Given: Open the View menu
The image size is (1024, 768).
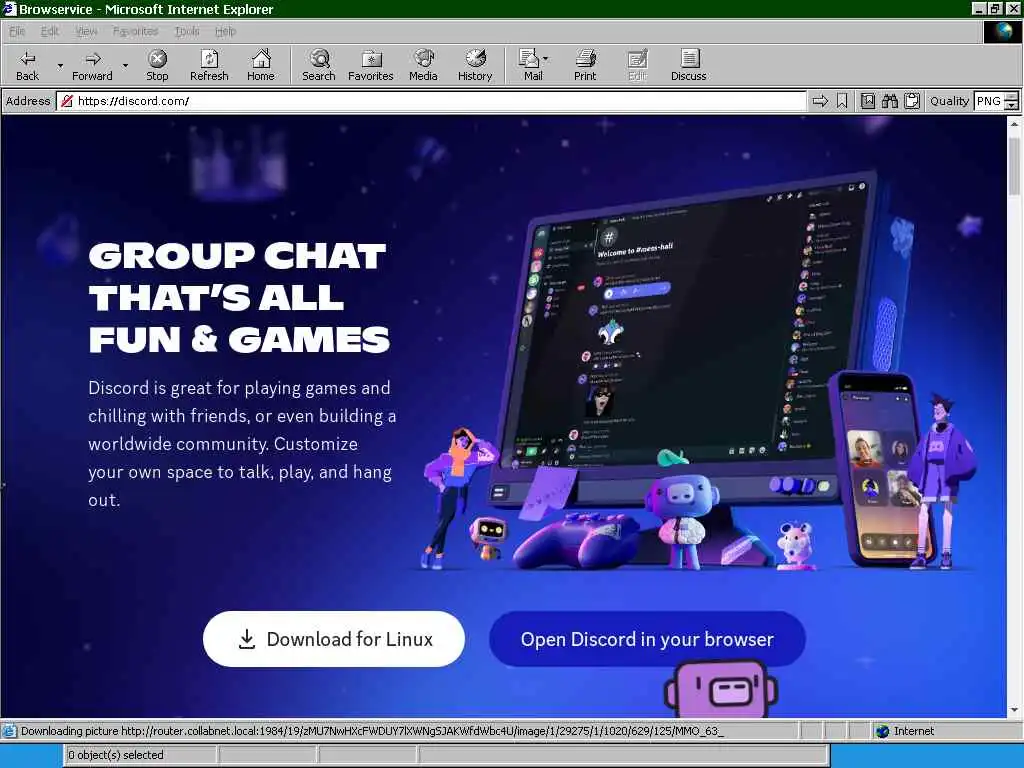Looking at the screenshot, I should coord(86,31).
